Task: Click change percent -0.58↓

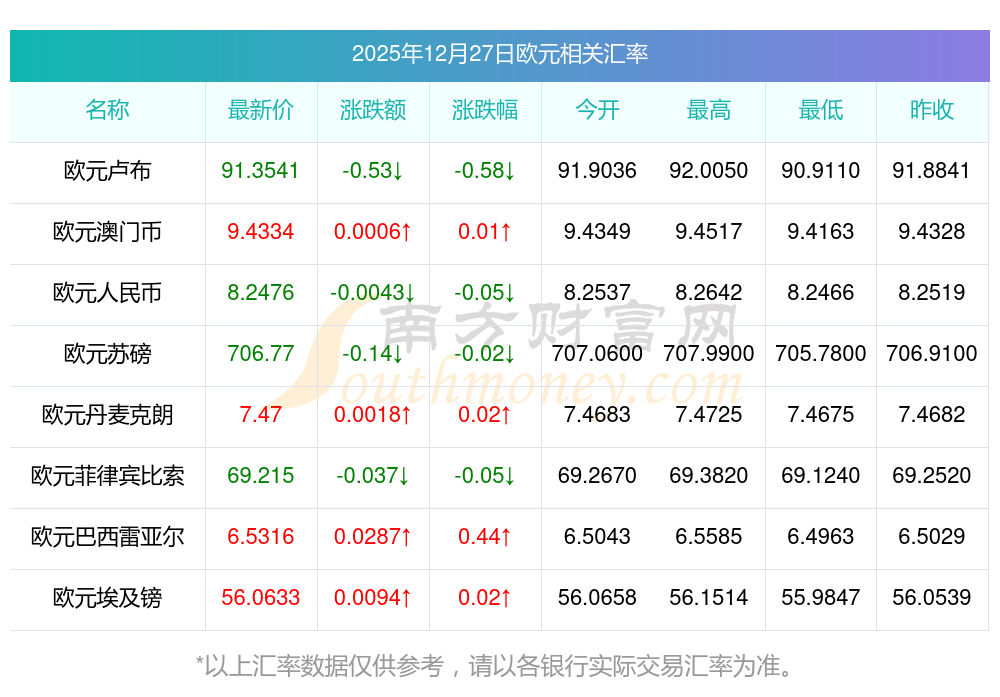Action: coord(485,170)
